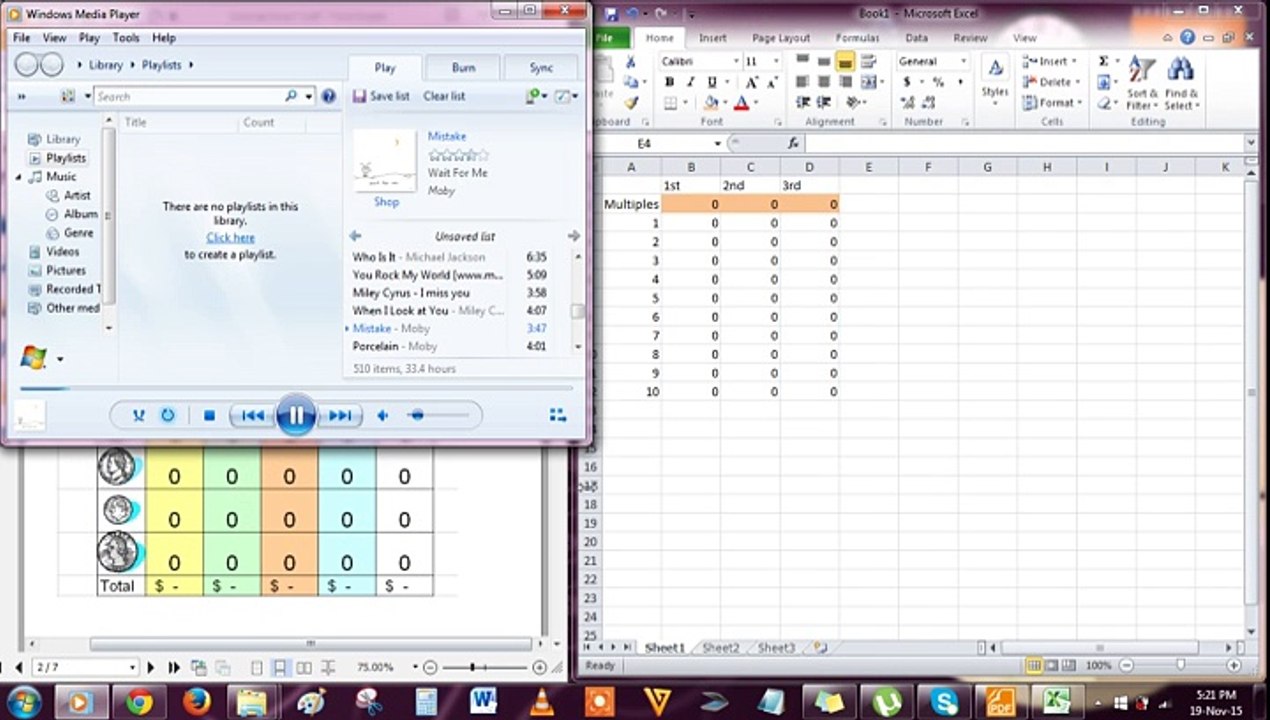This screenshot has width=1270, height=720.
Task: Open the Burn tab in Media Player
Action: 463,68
